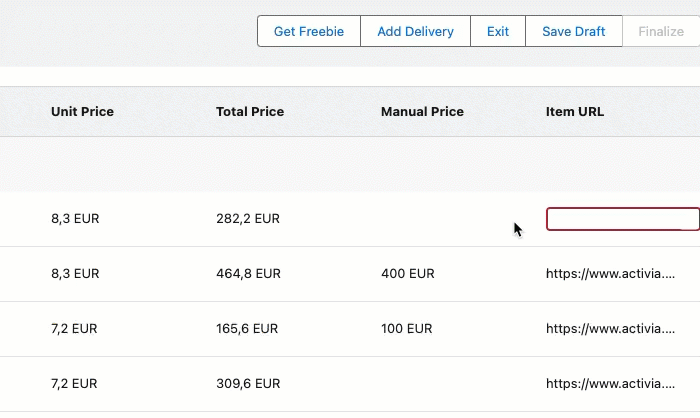Click the Get Freebie button

tap(308, 31)
